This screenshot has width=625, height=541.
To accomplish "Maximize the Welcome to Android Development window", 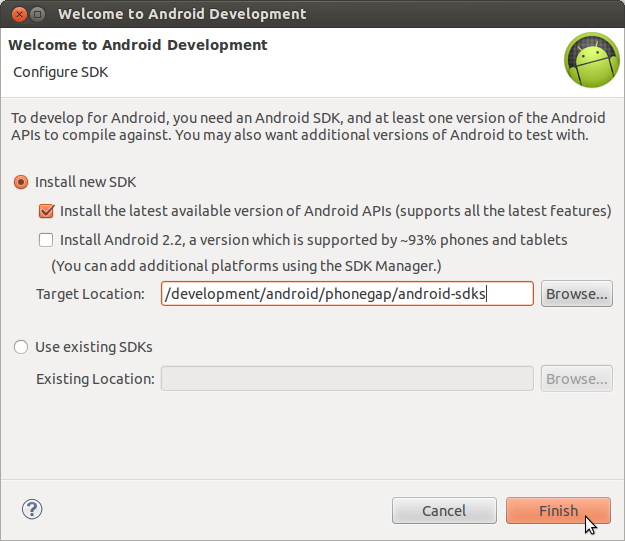I will tap(37, 14).
